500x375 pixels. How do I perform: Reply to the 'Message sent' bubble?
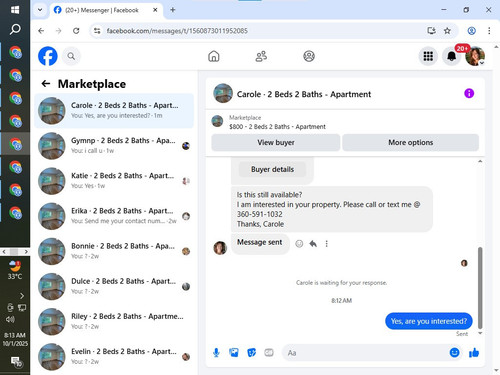coord(313,244)
